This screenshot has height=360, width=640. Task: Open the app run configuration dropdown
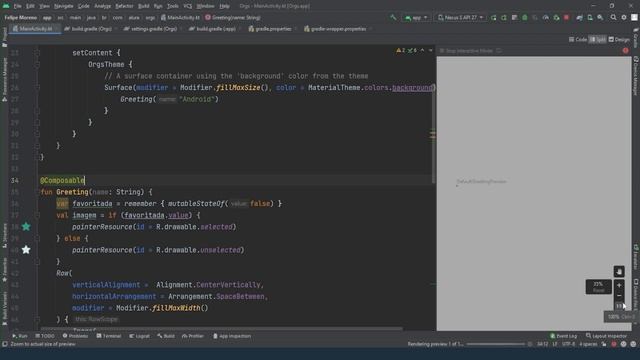coord(416,18)
